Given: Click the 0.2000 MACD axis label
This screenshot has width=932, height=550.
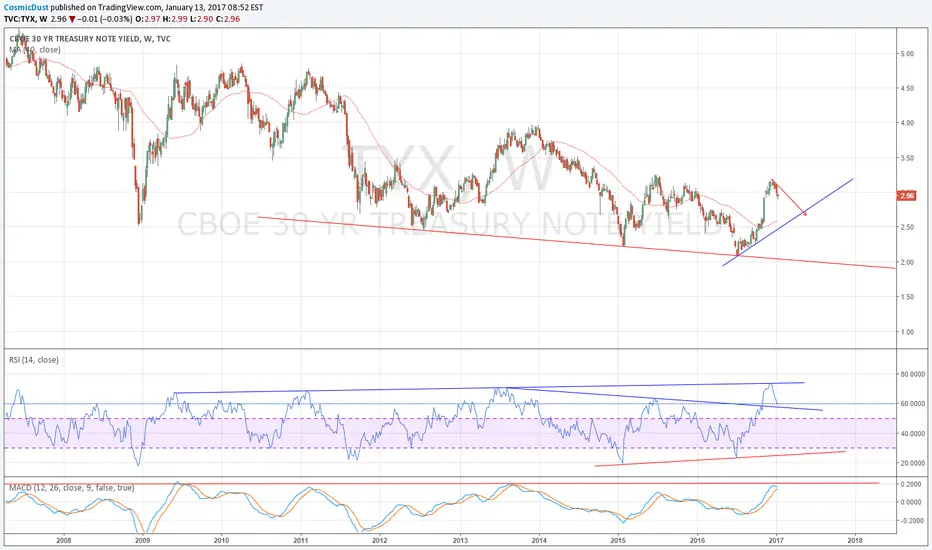Looking at the screenshot, I should click(x=911, y=485).
